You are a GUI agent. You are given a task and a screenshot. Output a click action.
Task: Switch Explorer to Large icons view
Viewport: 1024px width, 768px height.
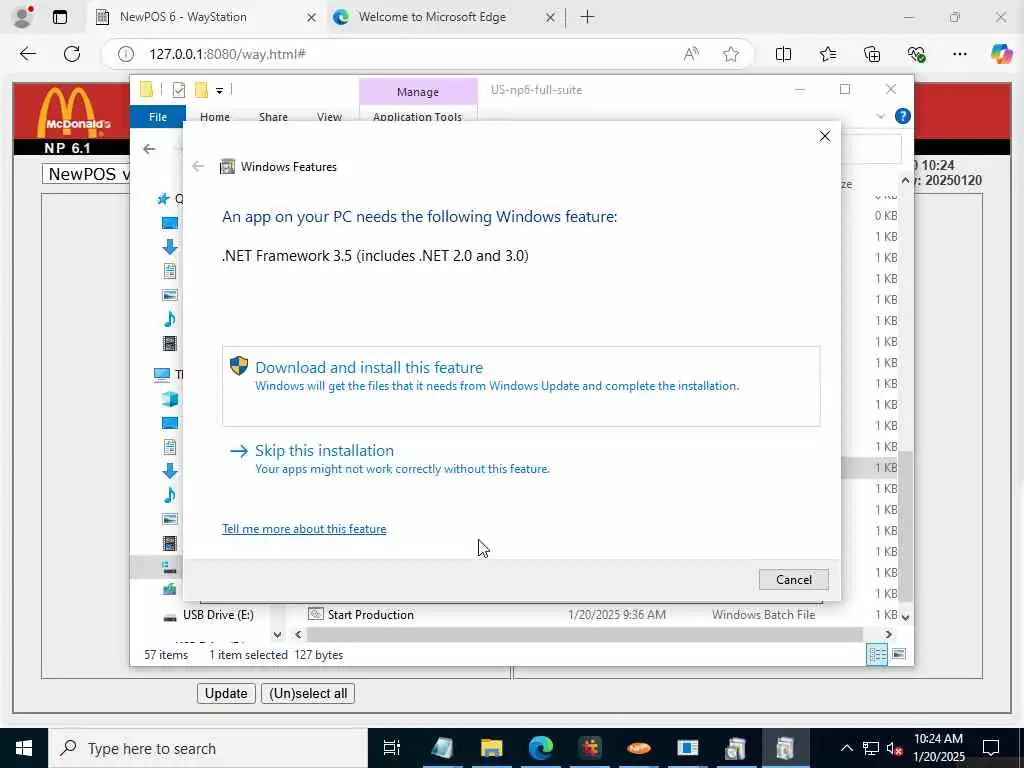tap(899, 654)
